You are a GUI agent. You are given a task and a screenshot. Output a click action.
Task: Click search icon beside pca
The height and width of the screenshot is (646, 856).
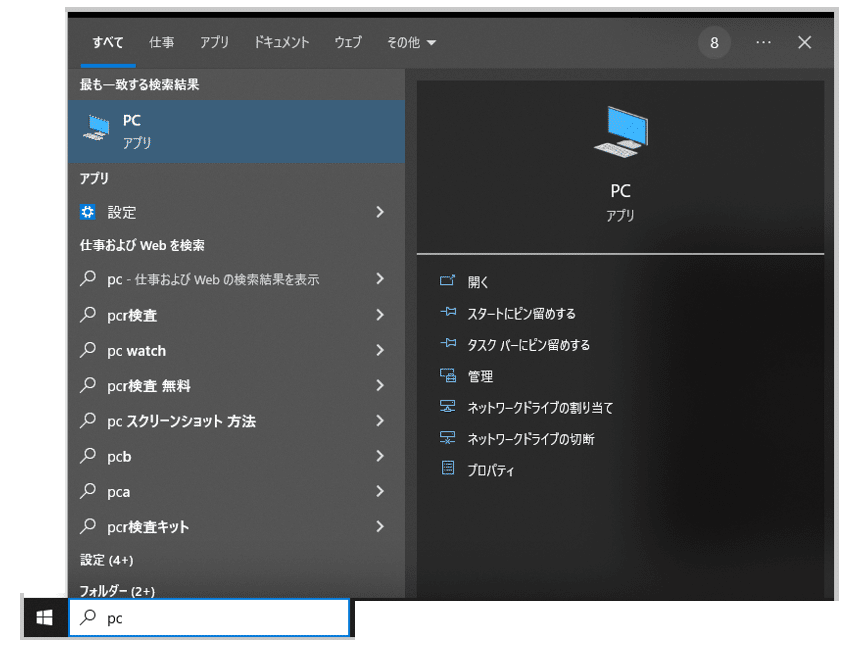(88, 491)
